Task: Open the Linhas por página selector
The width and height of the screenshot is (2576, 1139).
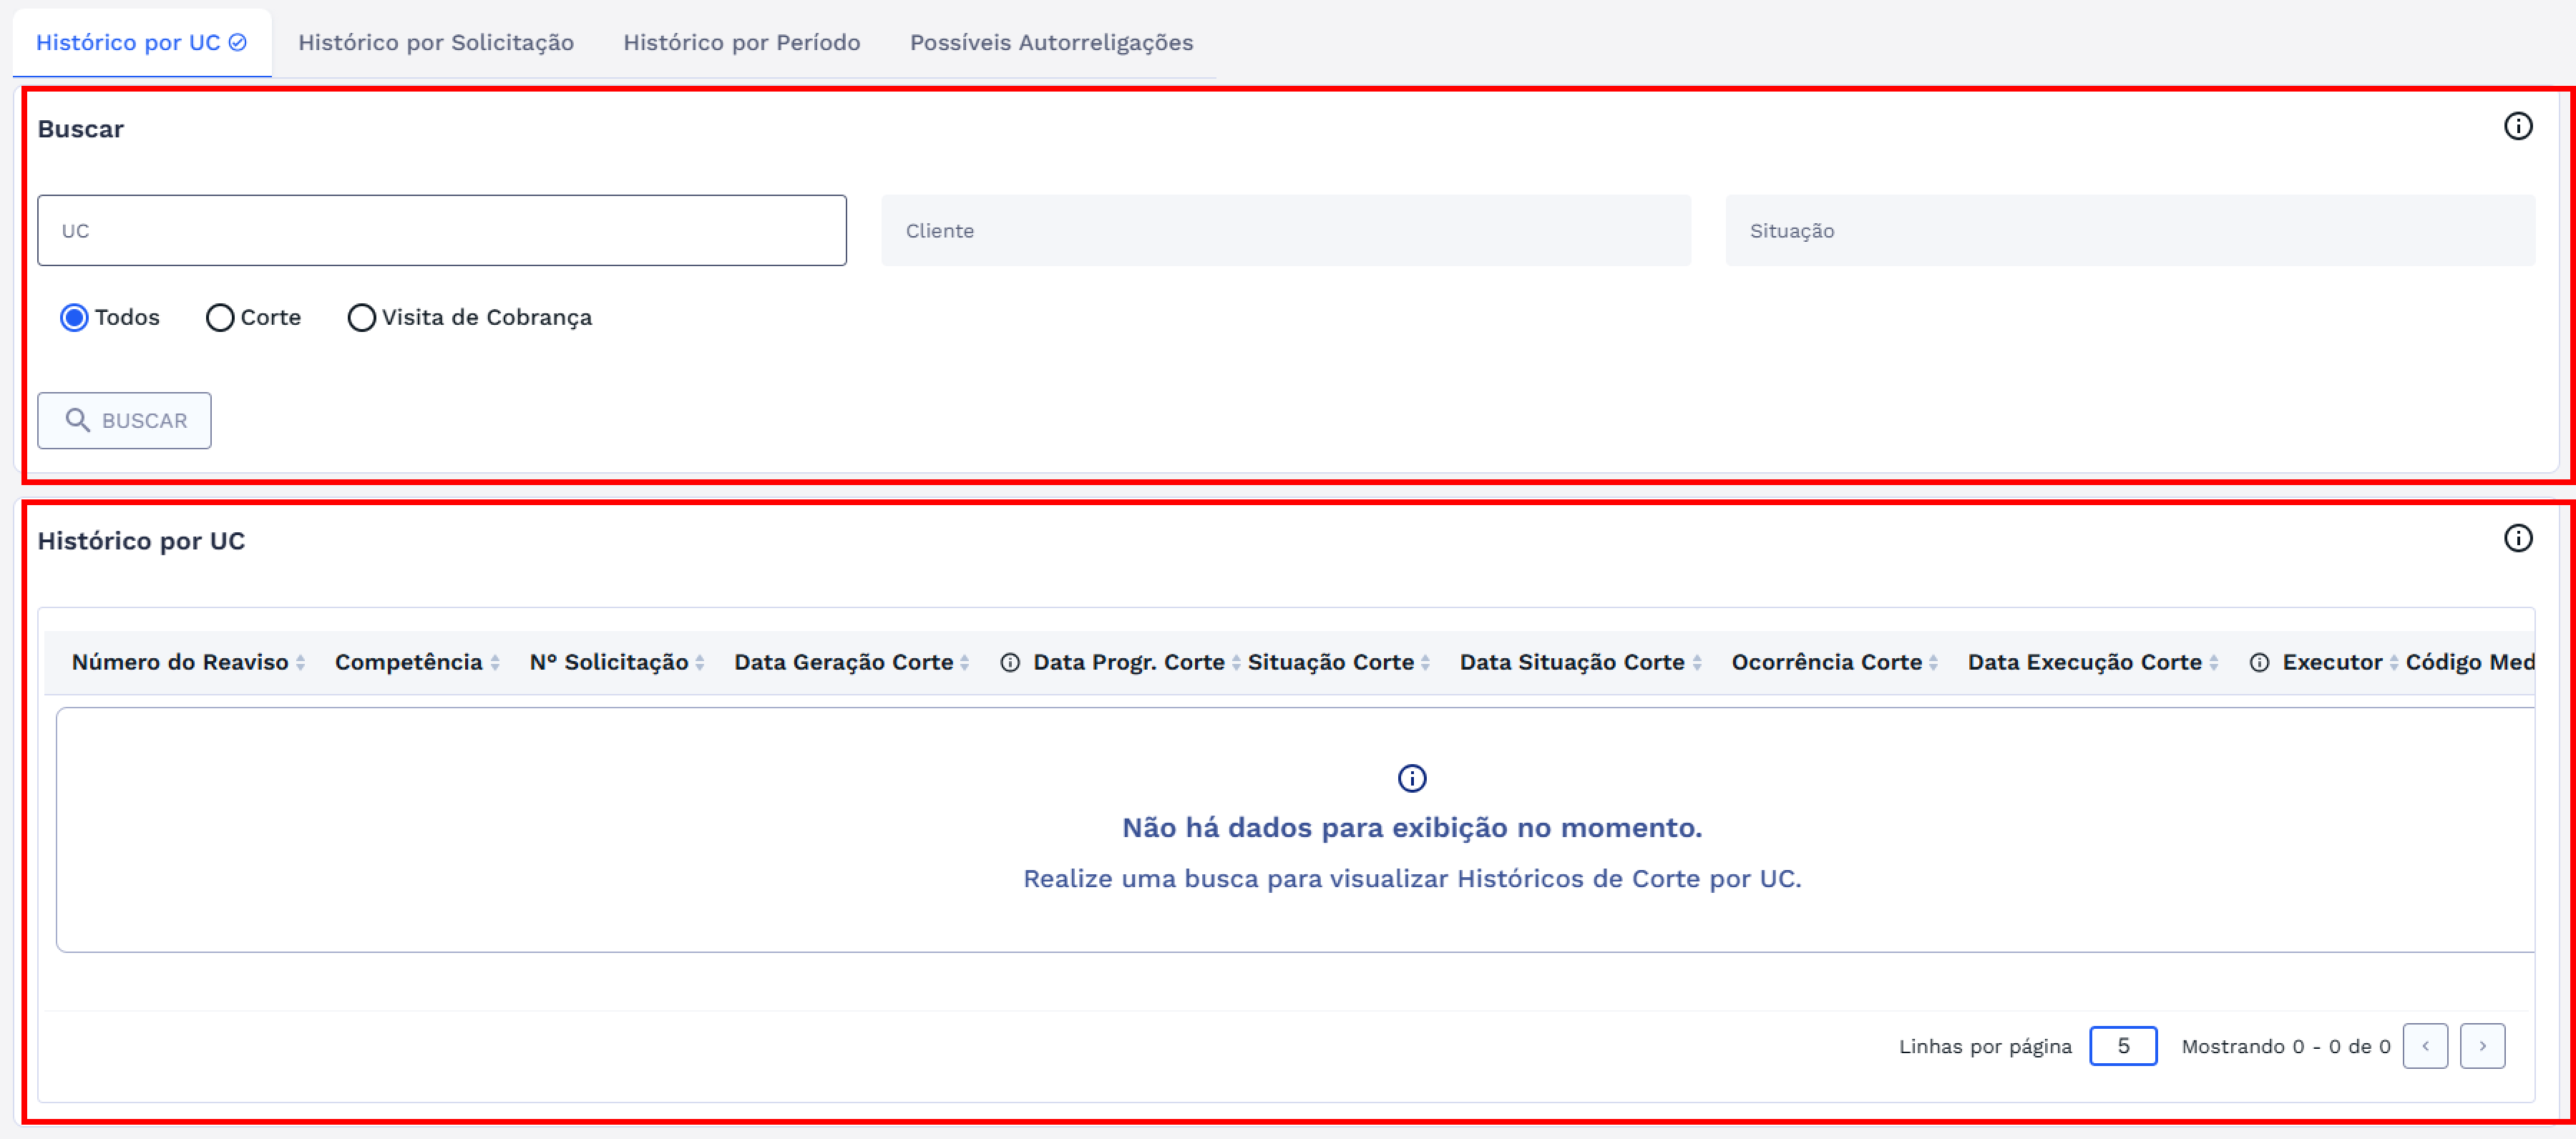Action: click(x=2122, y=1046)
